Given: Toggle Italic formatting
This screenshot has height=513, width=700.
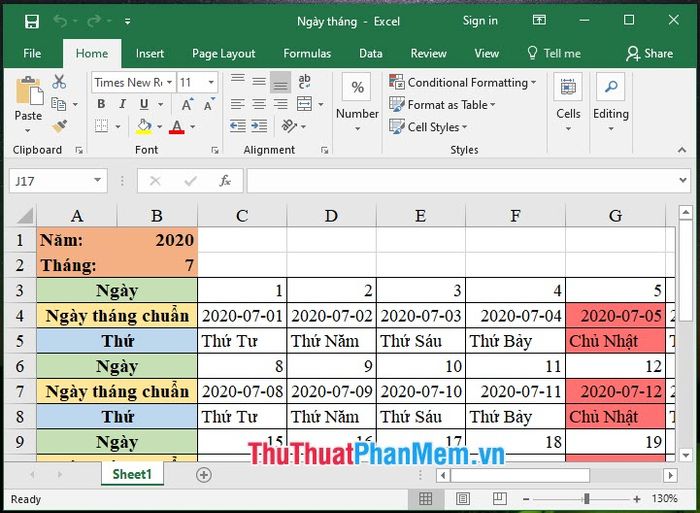Looking at the screenshot, I should (122, 104).
